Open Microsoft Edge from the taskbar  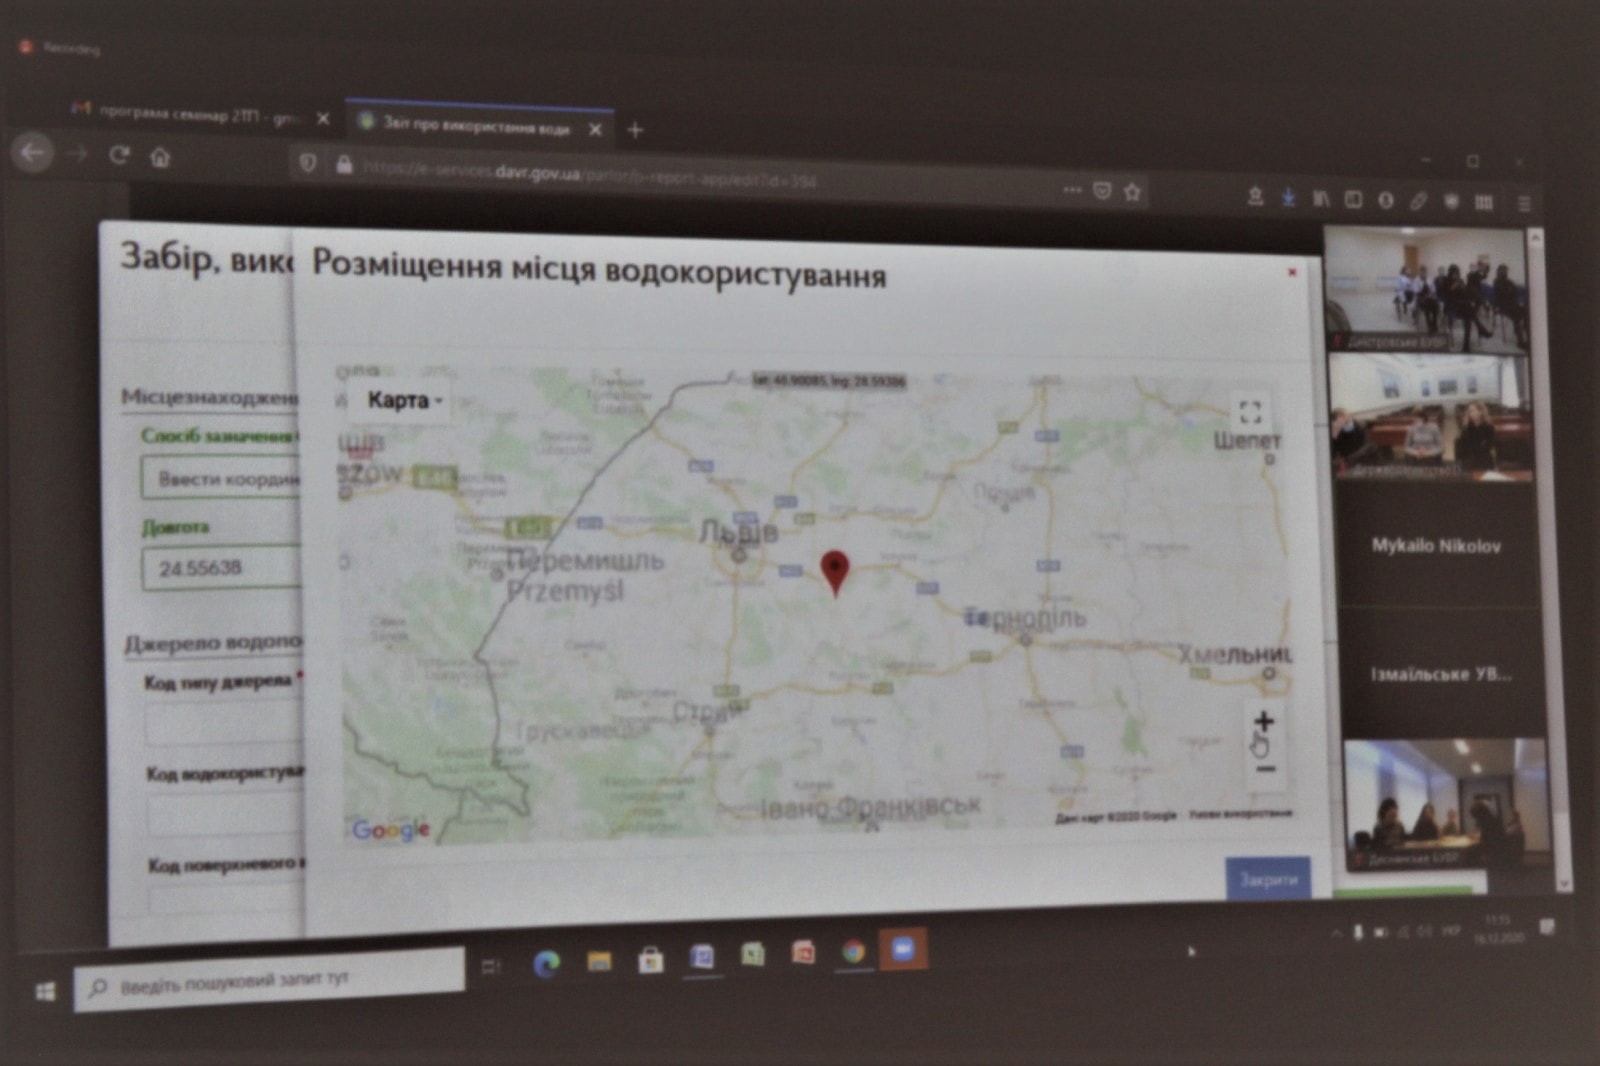[x=546, y=963]
